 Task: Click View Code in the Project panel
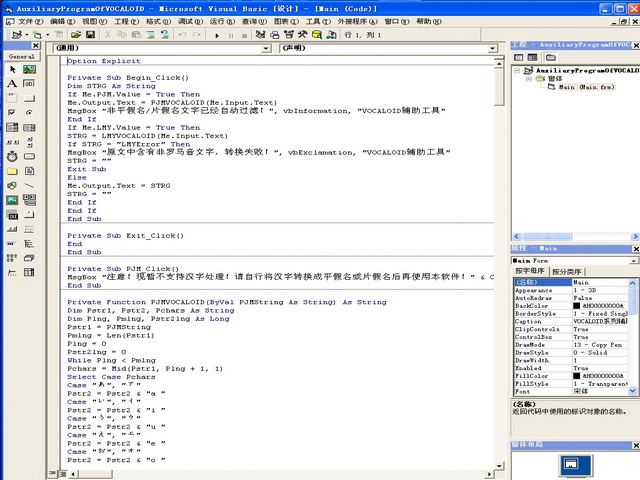tap(518, 57)
